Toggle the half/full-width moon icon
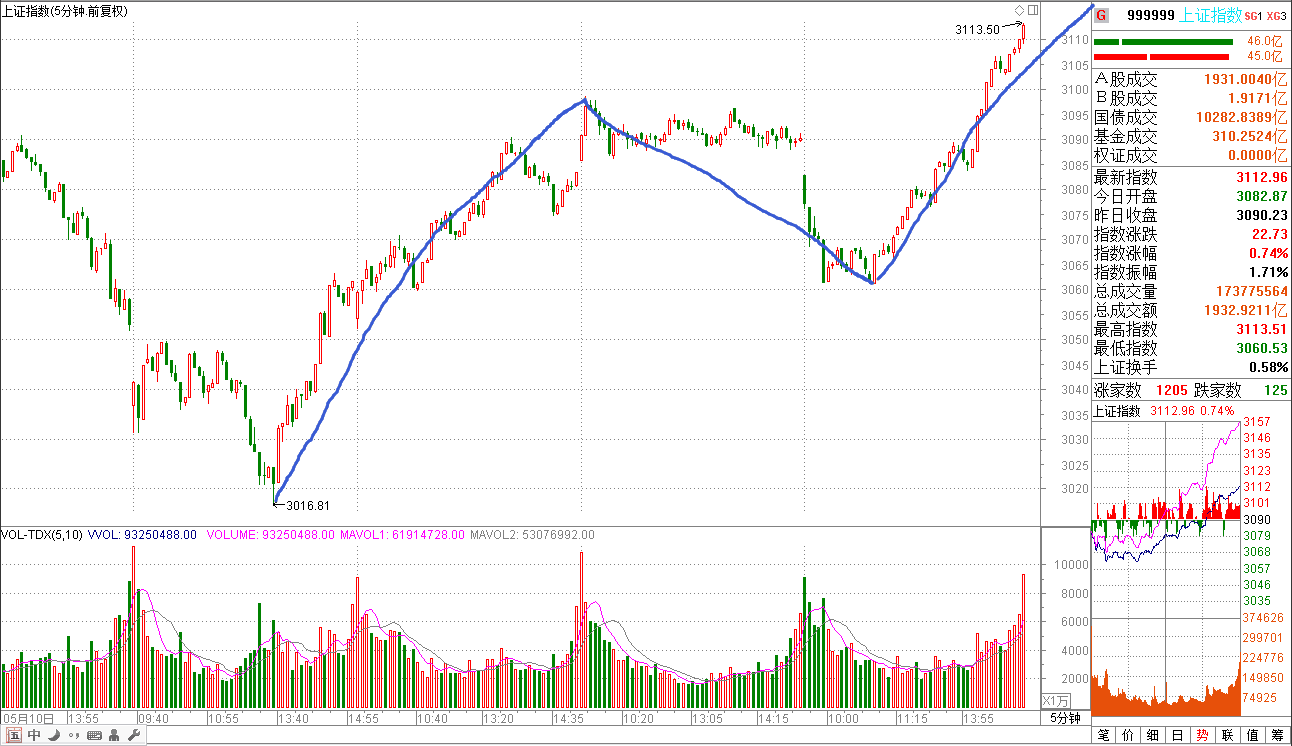 point(54,736)
